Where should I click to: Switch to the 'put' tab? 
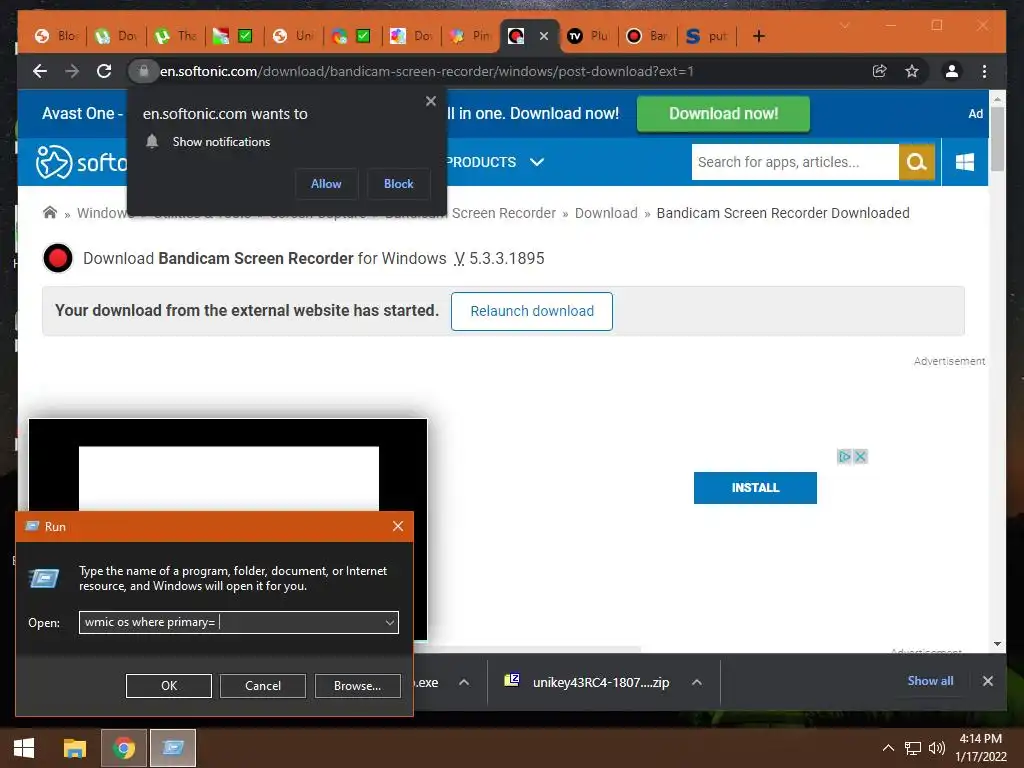click(x=707, y=36)
